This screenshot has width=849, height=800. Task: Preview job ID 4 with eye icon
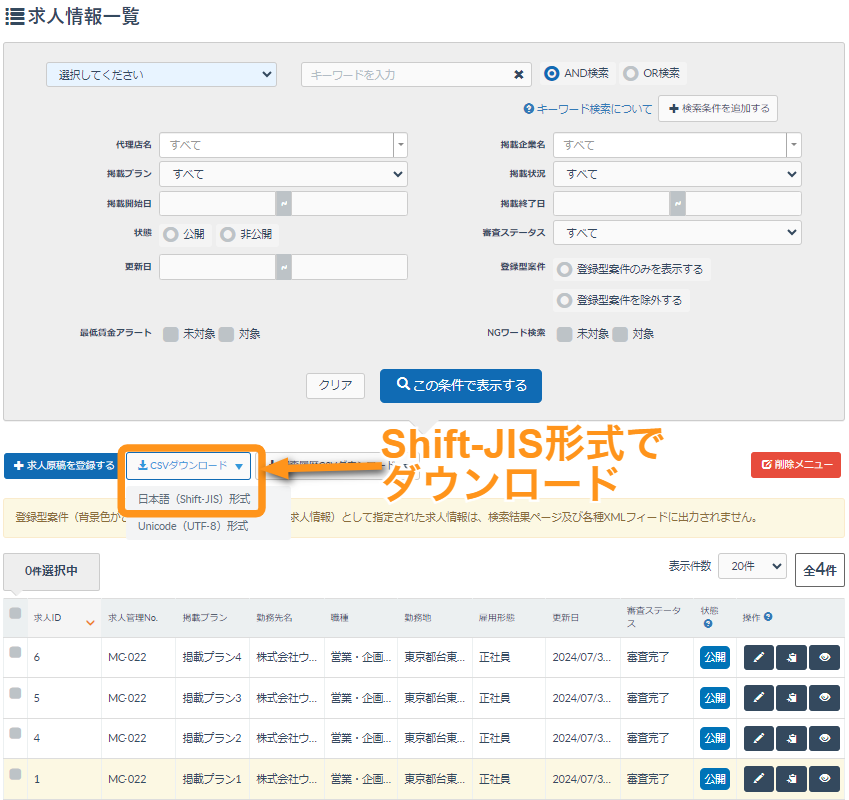824,738
